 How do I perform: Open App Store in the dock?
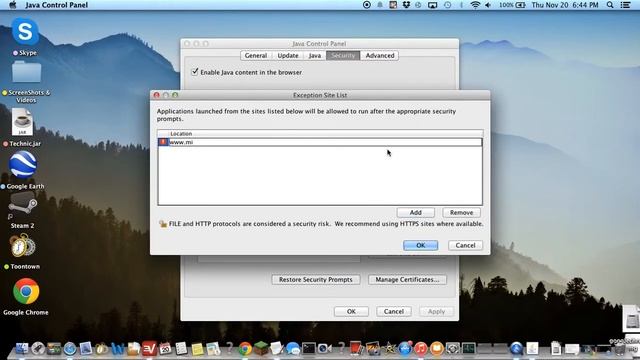[405, 349]
